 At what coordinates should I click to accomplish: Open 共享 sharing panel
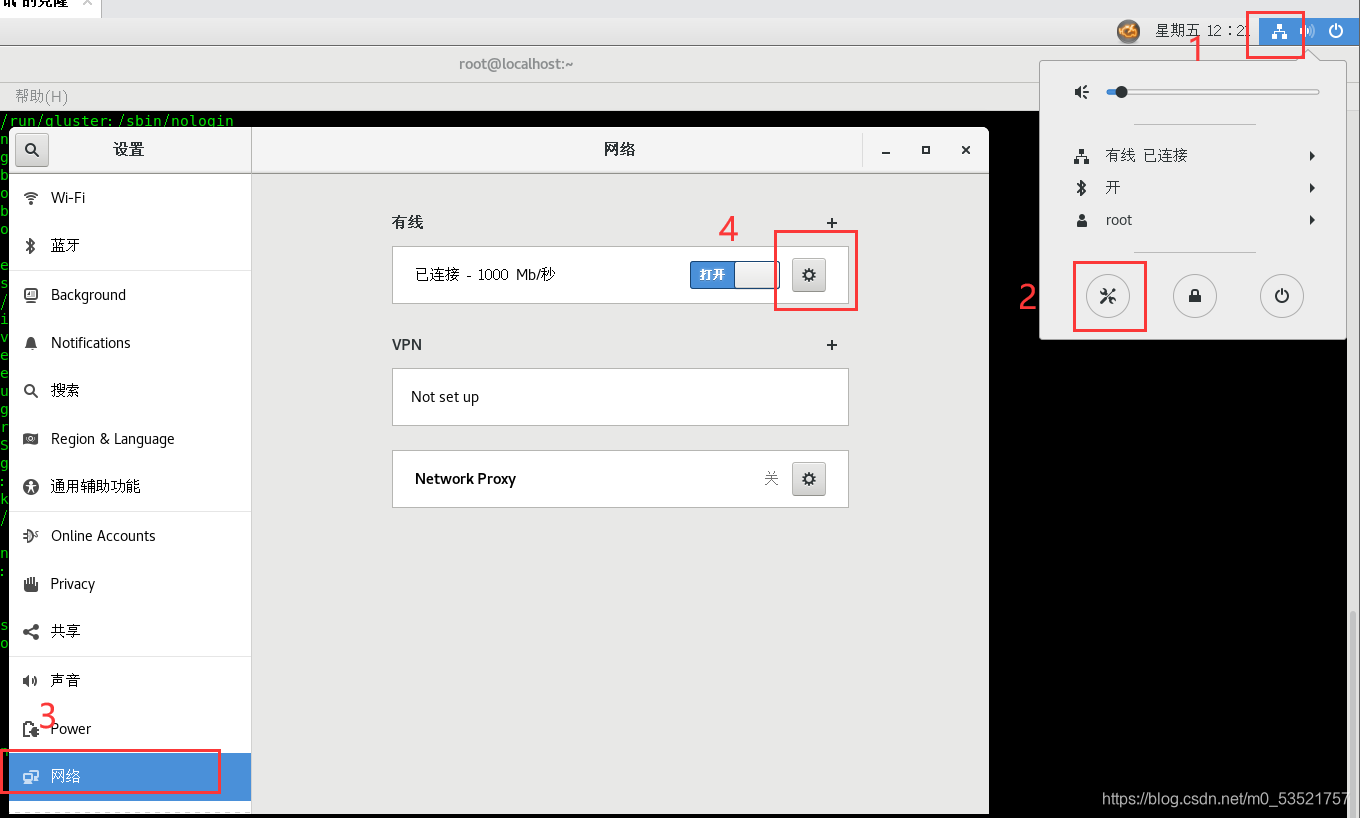130,632
